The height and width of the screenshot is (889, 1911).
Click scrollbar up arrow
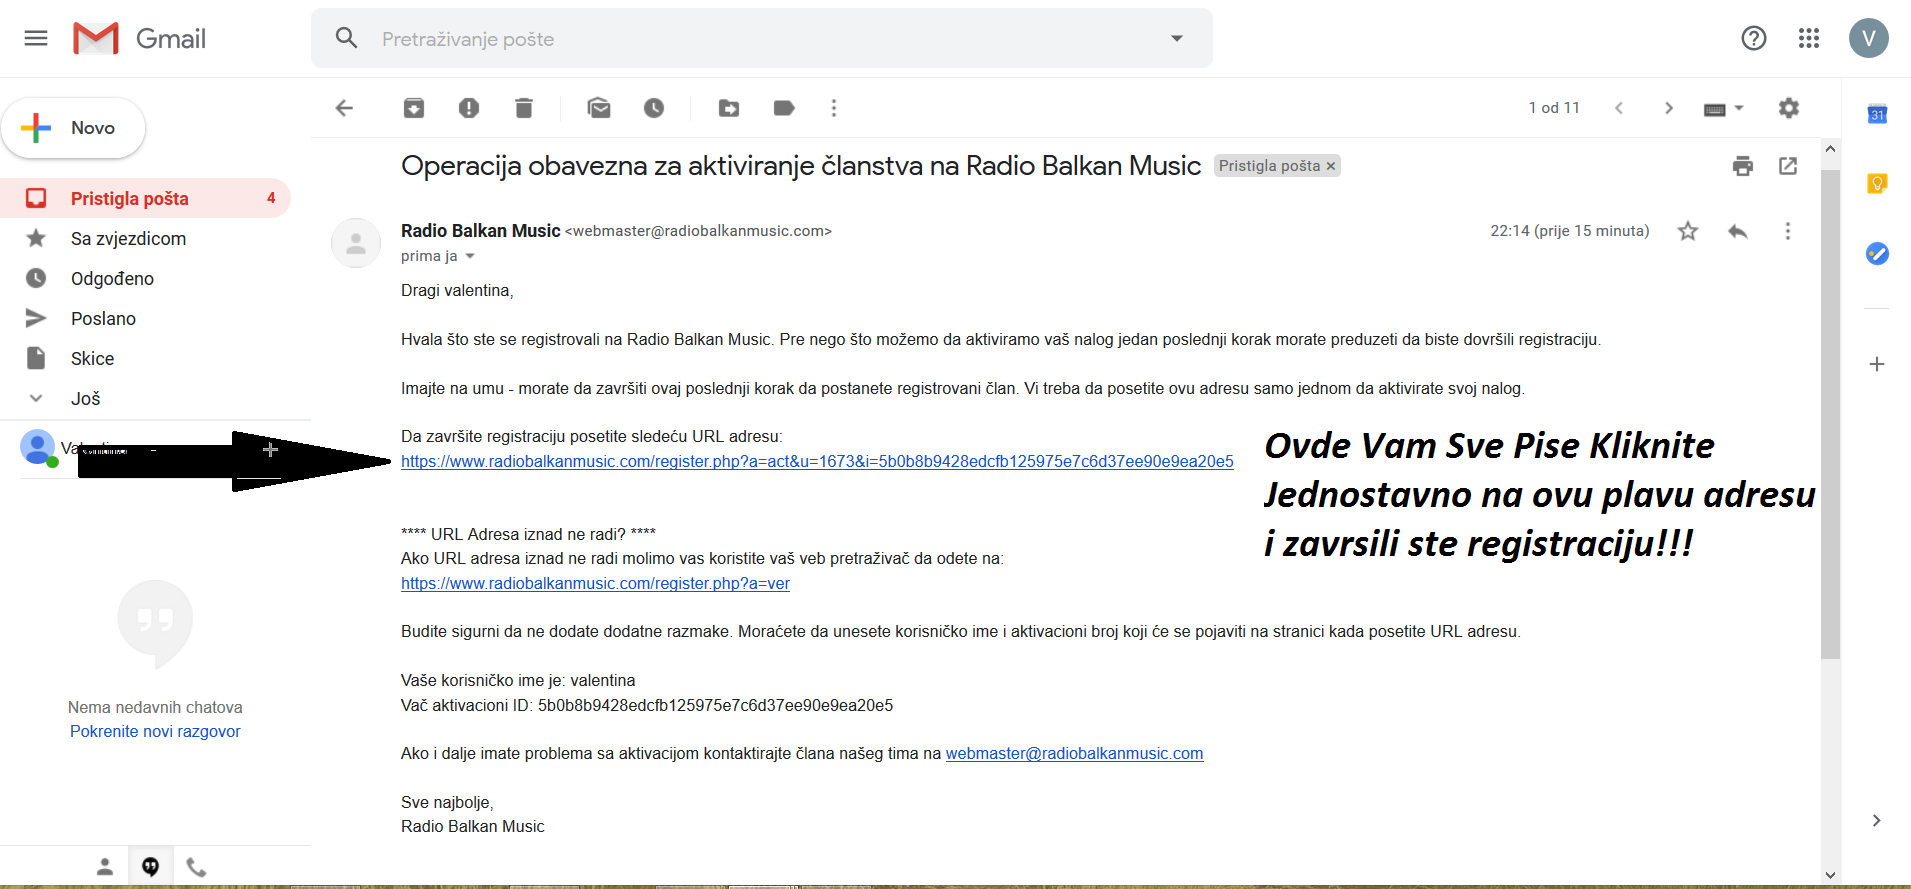coord(1830,149)
